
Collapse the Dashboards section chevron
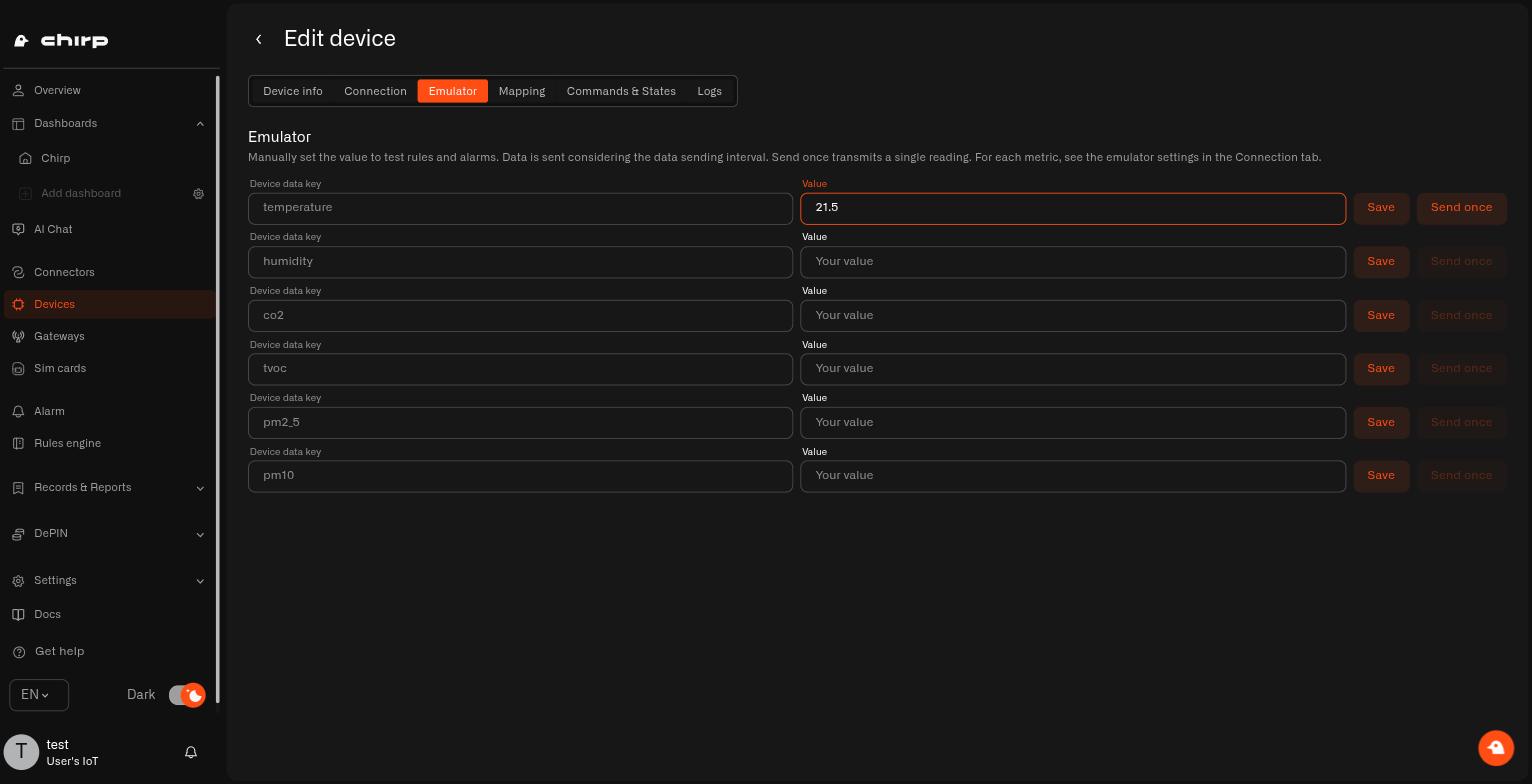click(x=200, y=124)
